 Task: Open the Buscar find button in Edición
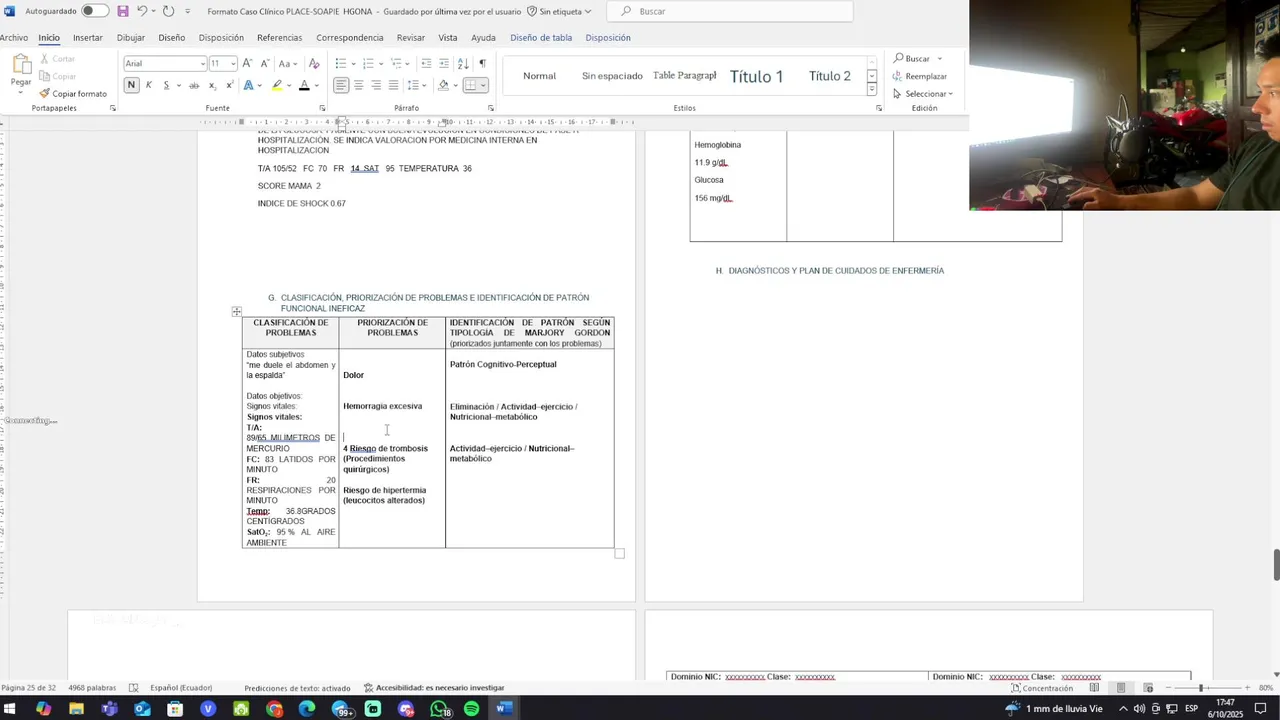pos(912,58)
